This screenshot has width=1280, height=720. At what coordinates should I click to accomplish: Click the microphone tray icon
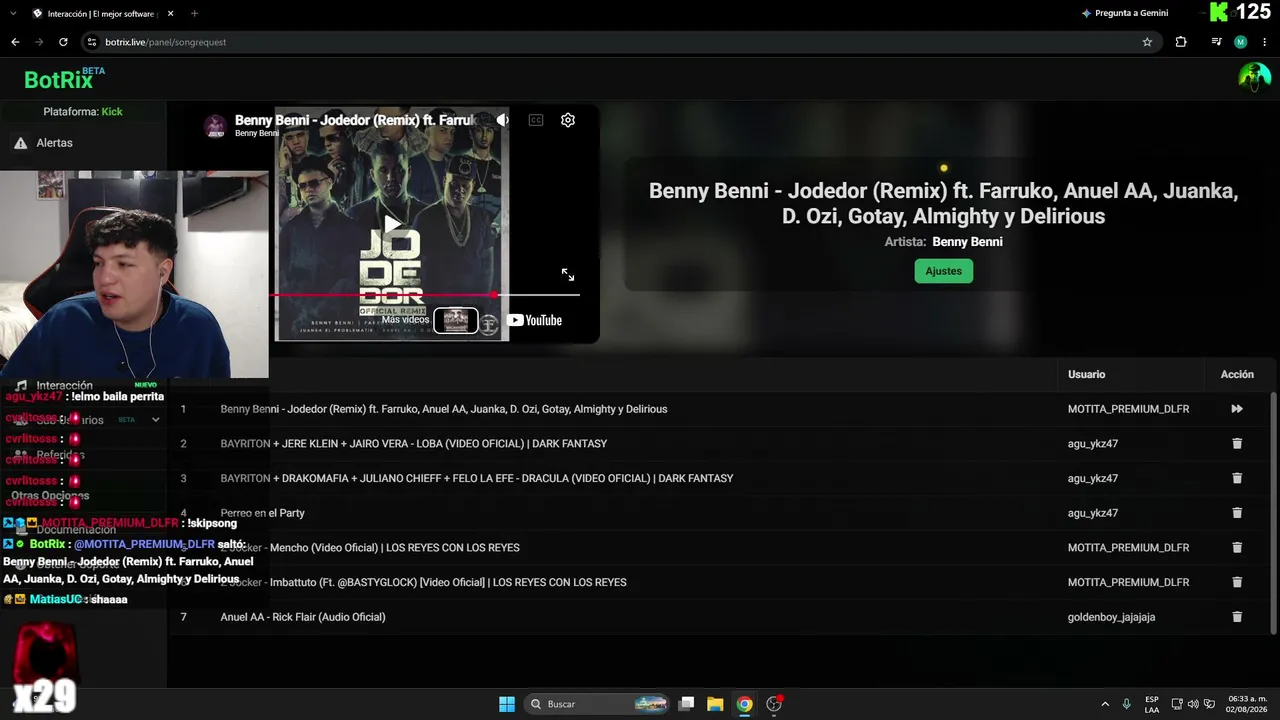point(1127,704)
